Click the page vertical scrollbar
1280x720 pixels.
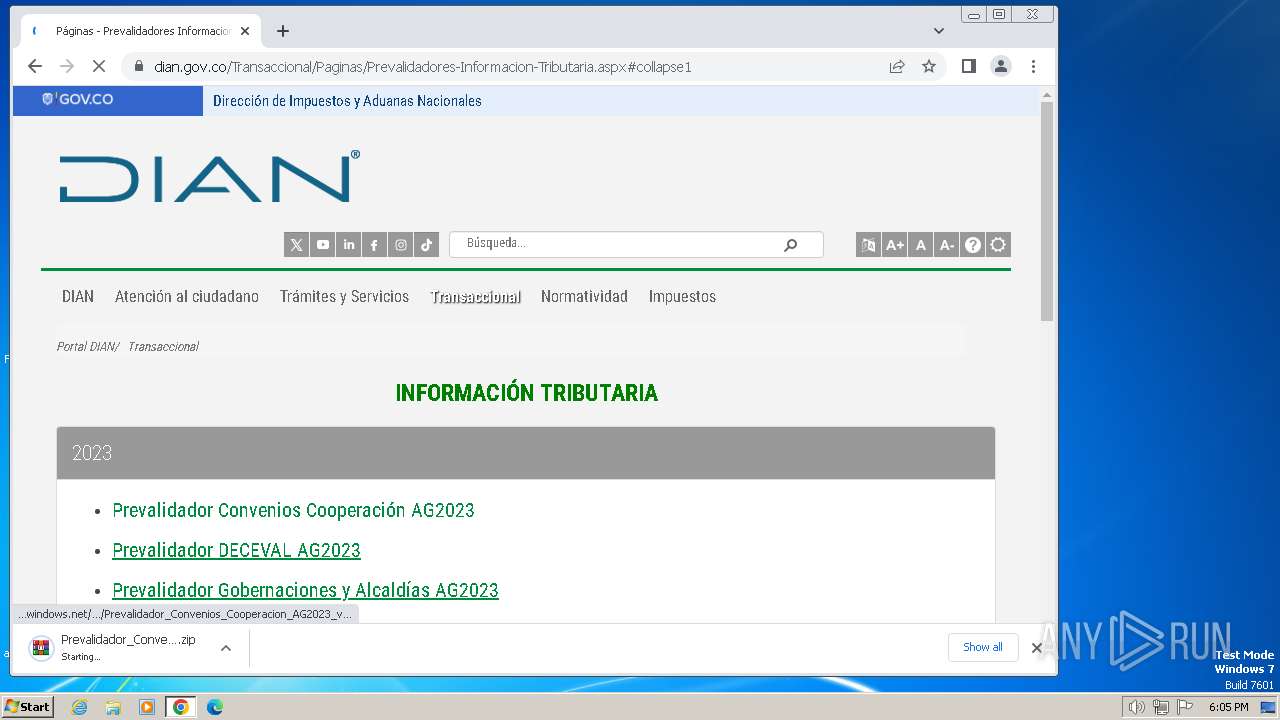tap(1047, 210)
